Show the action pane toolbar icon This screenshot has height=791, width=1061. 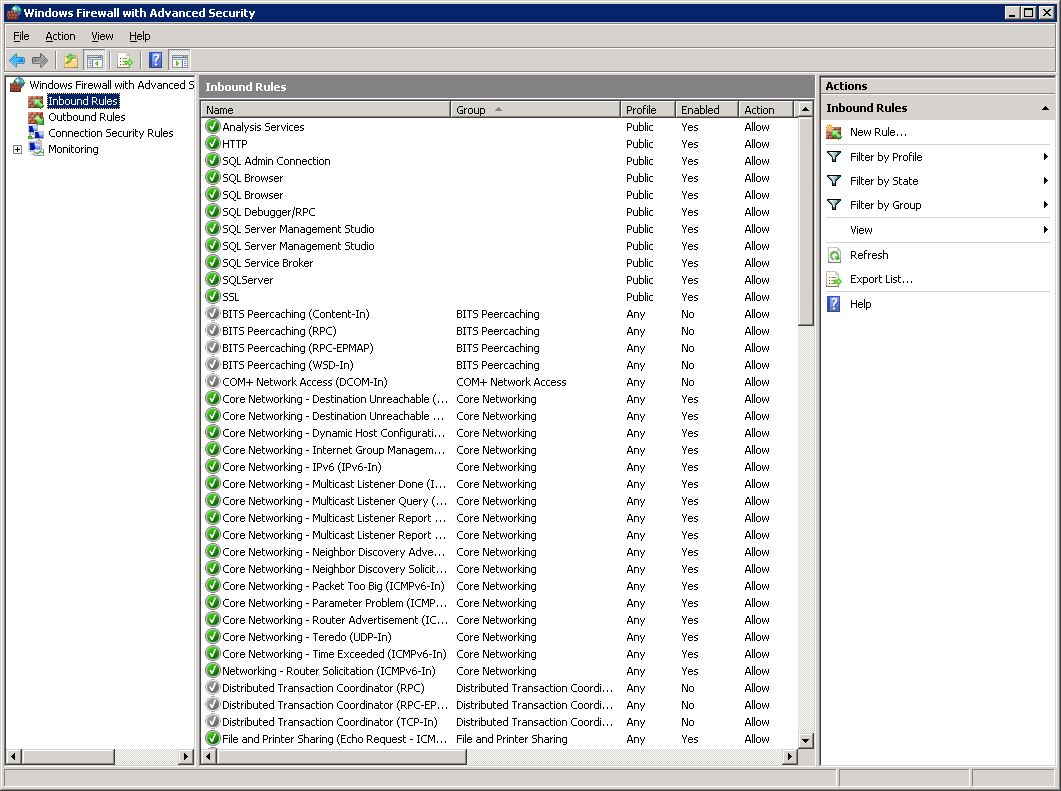[179, 60]
